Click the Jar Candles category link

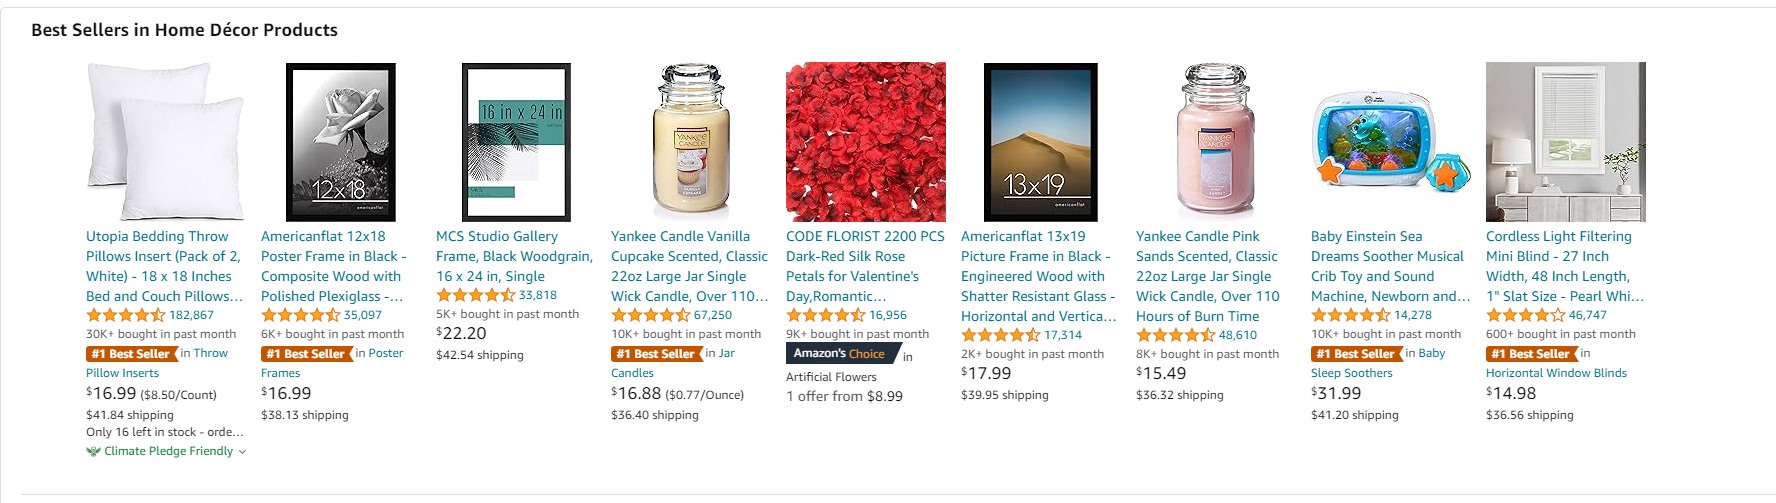point(632,373)
